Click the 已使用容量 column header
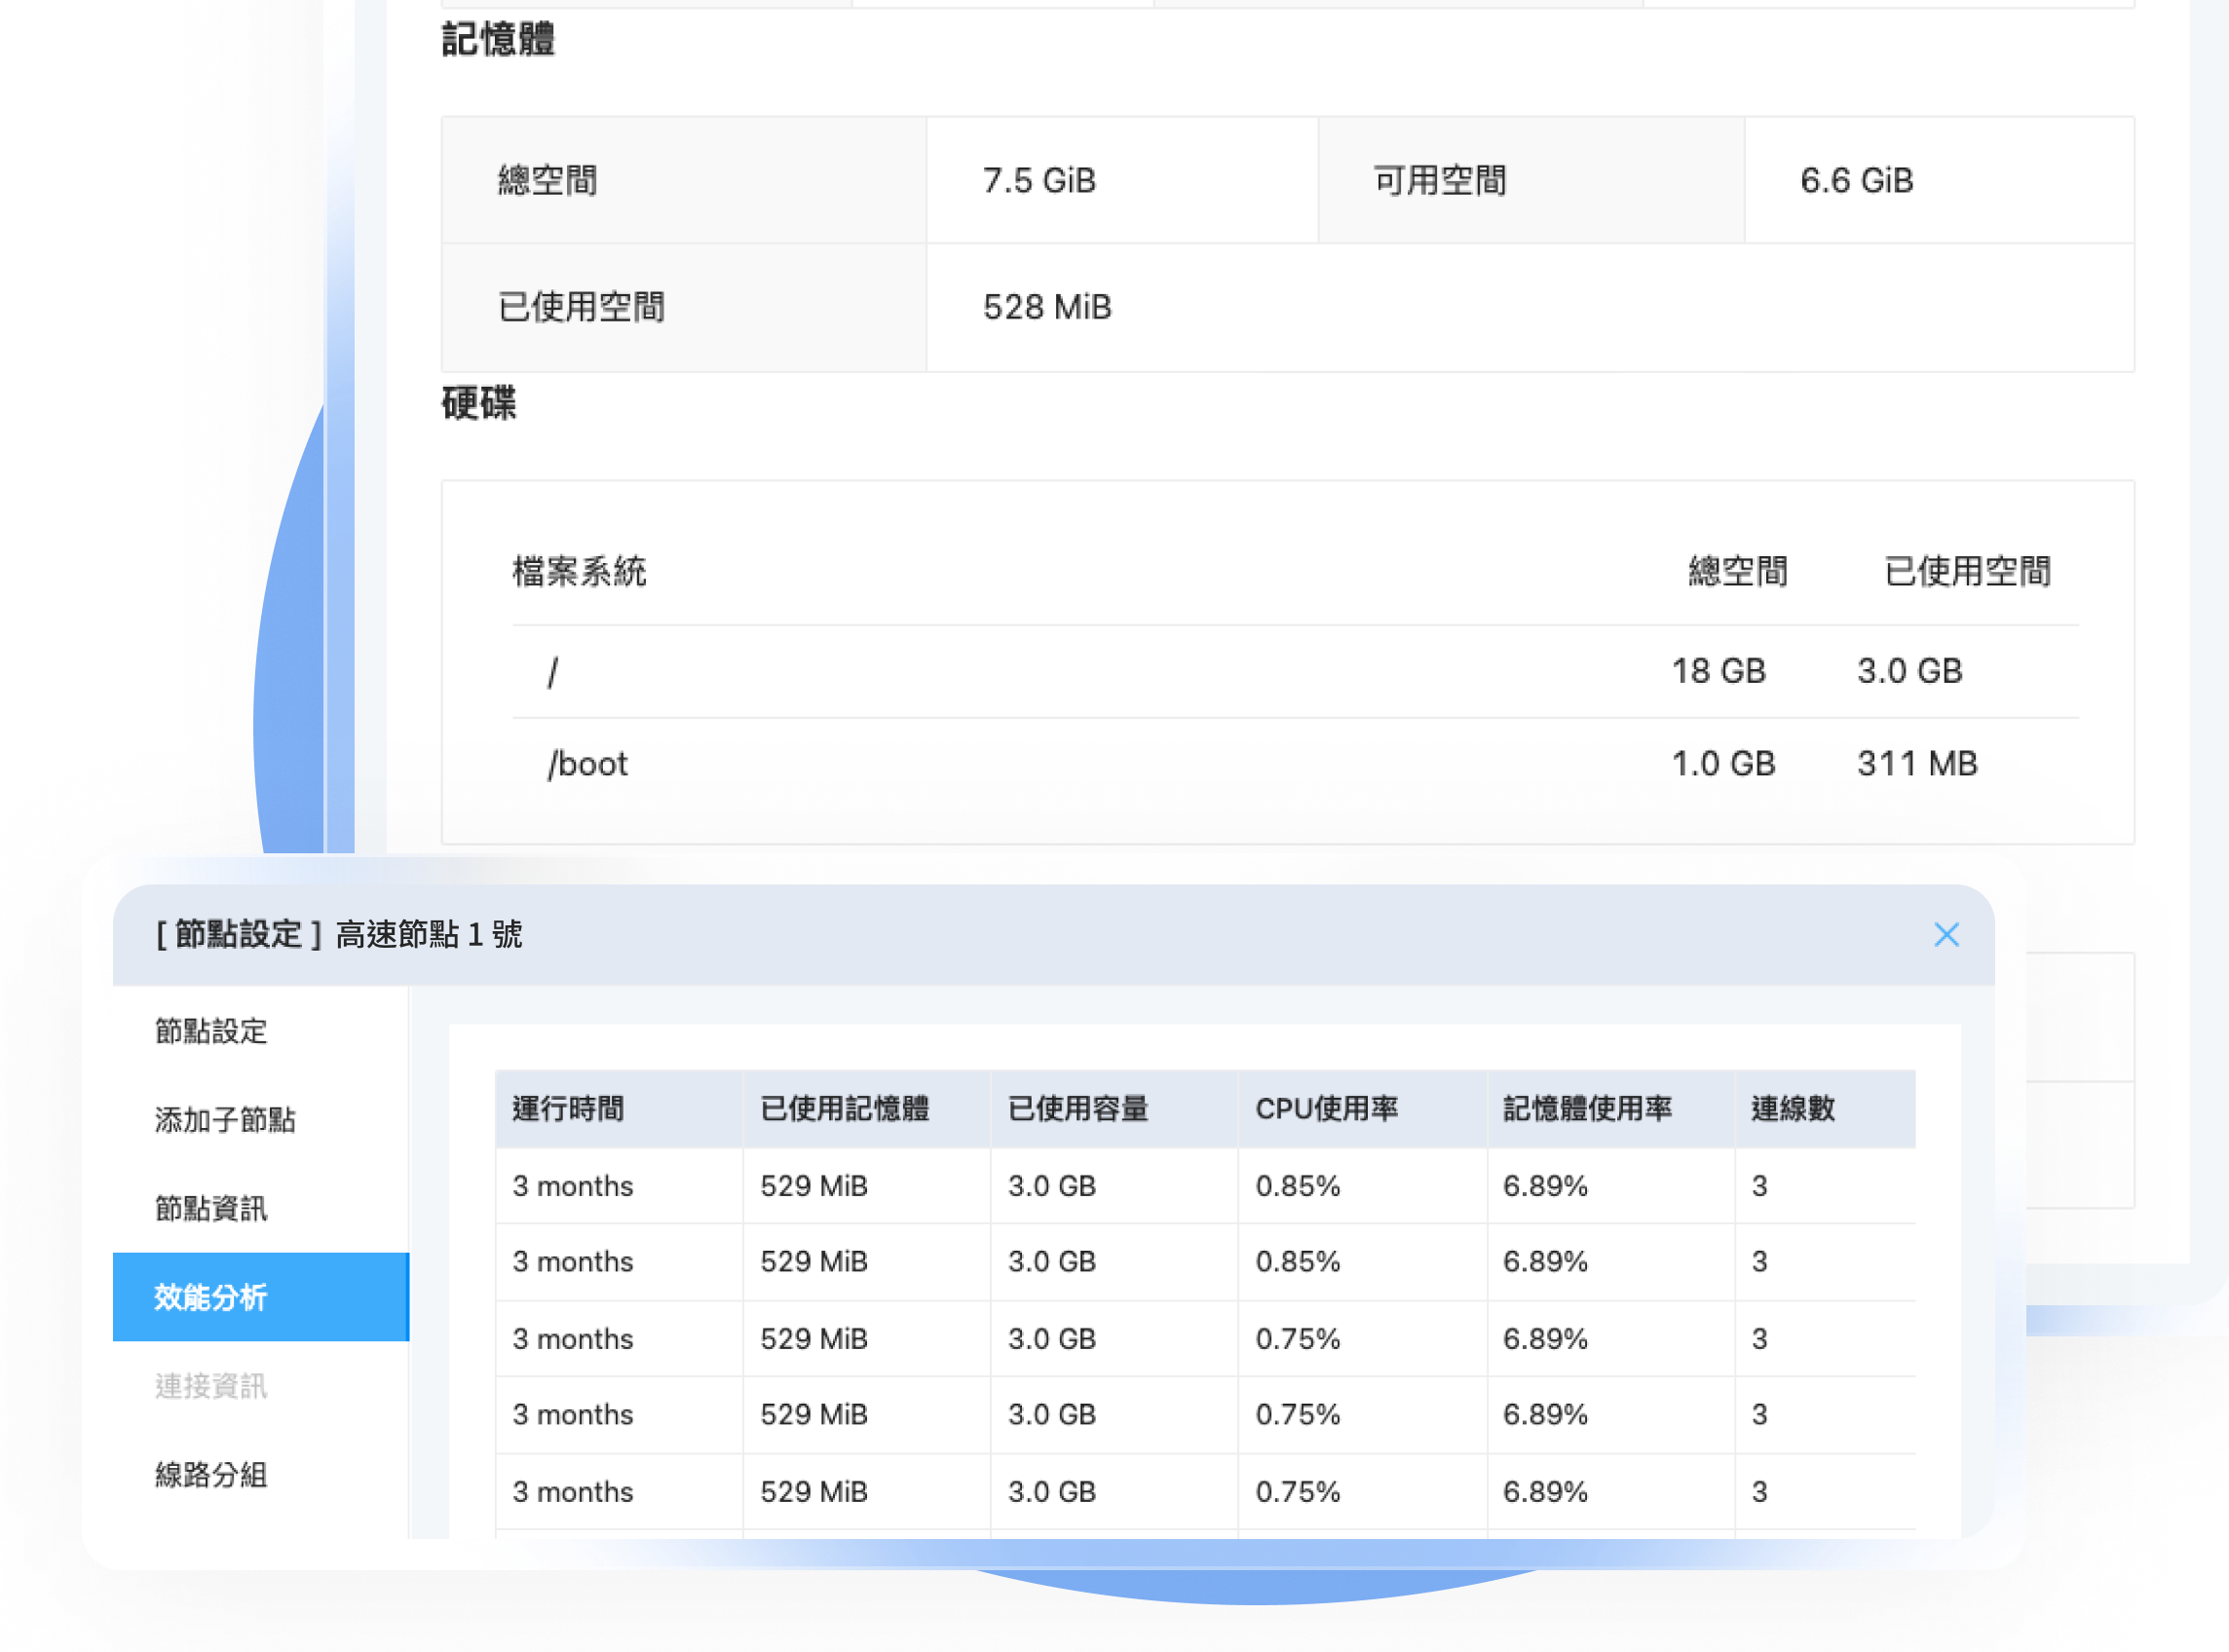The width and height of the screenshot is (2229, 1652). (1078, 1109)
